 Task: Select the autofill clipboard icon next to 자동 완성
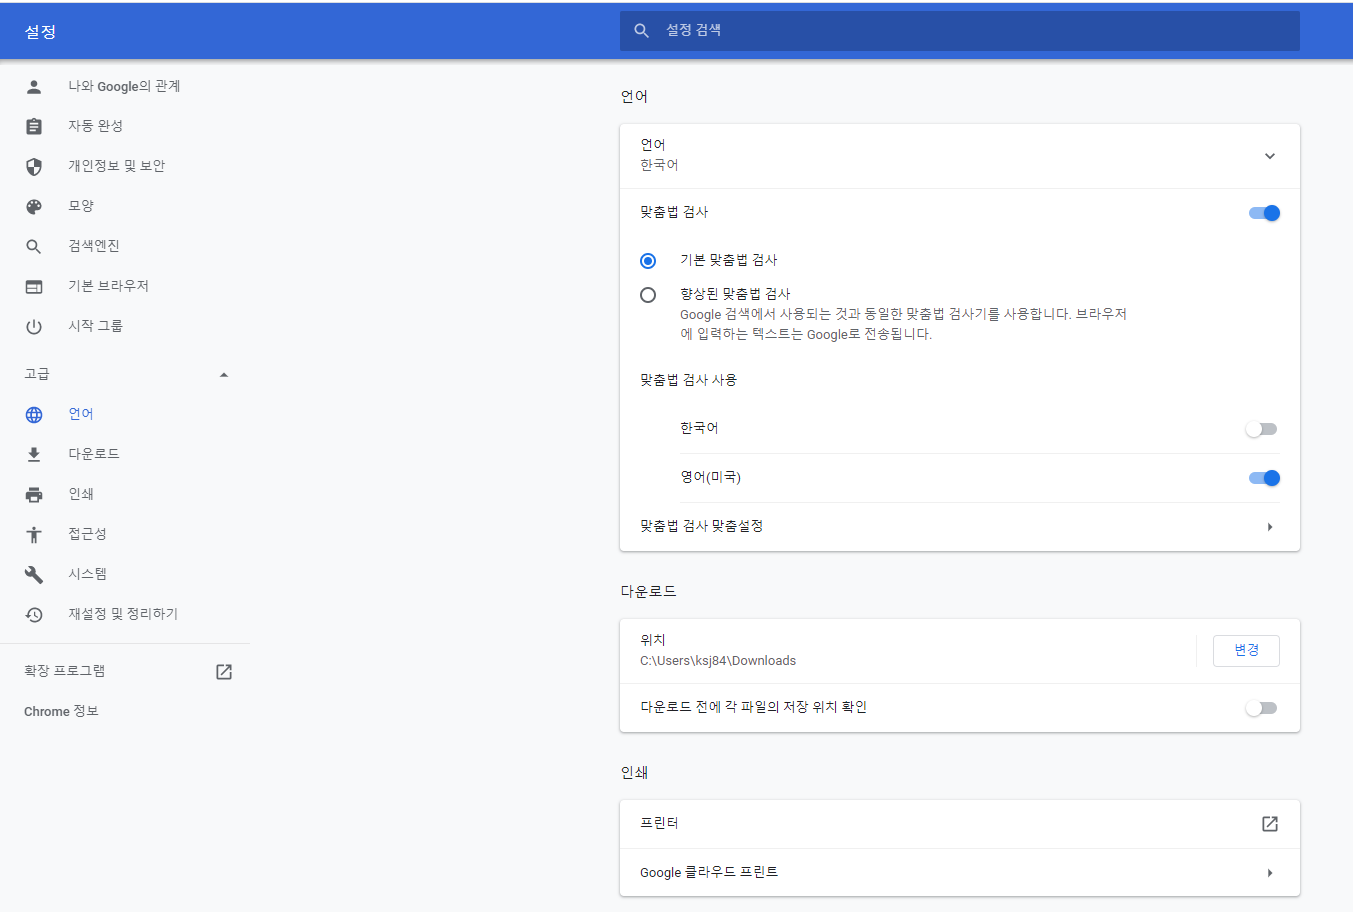tap(34, 126)
